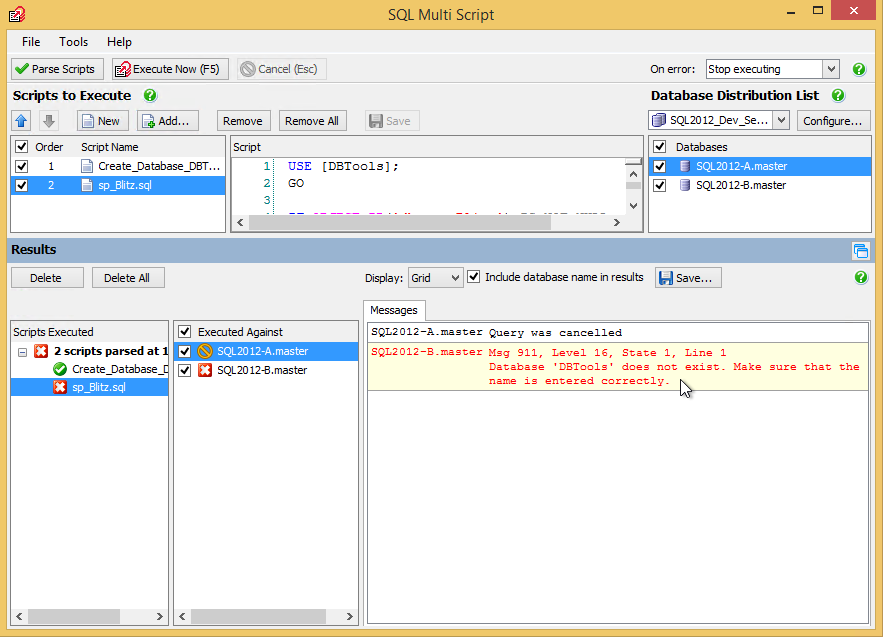Open the On error dropdown
Viewport: 883px width, 637px height.
830,69
